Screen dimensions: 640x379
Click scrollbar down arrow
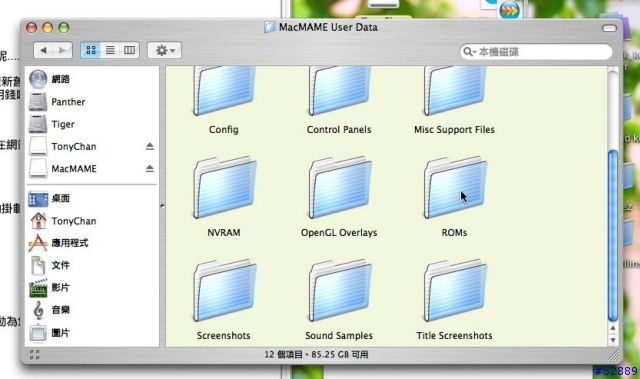[x=613, y=339]
